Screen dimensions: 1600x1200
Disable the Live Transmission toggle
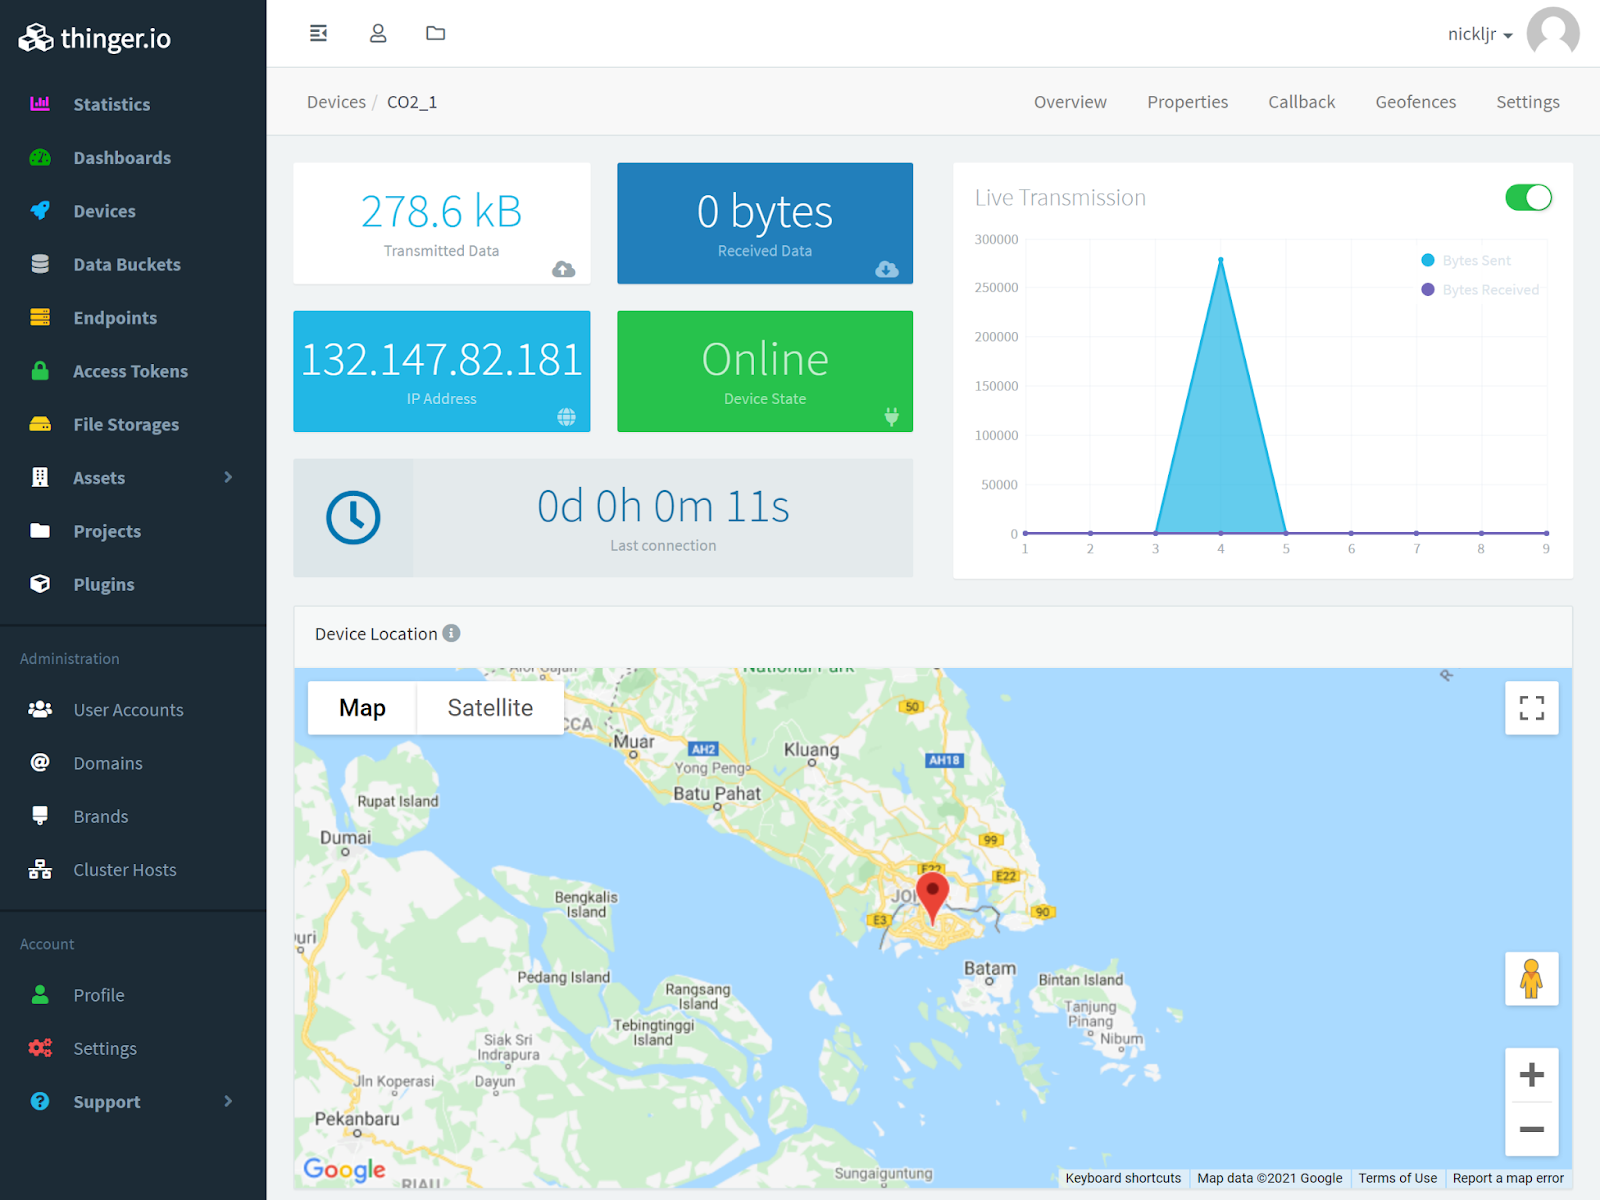point(1528,197)
